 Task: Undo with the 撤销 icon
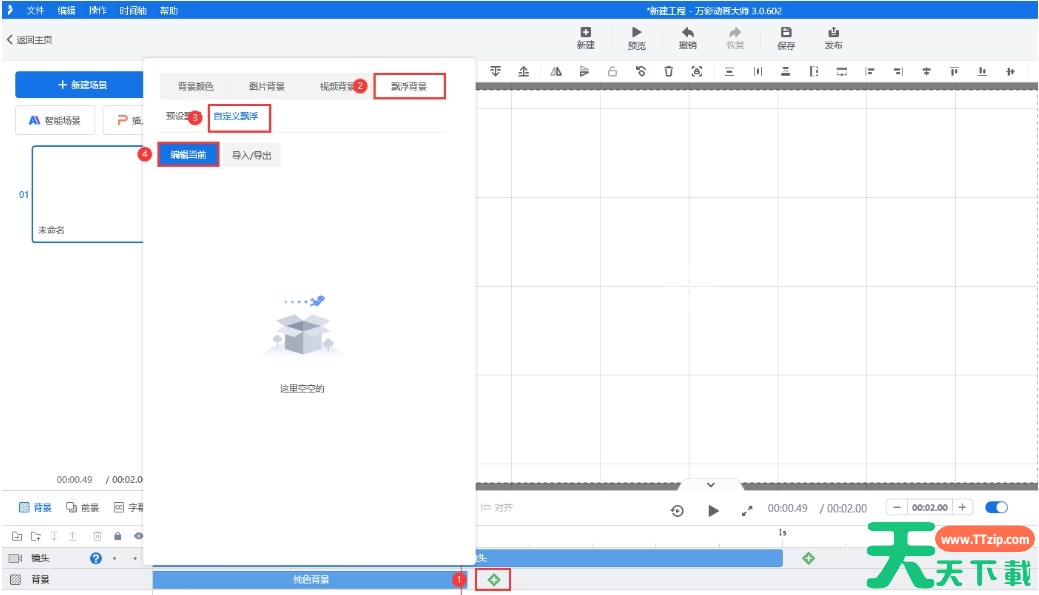click(x=688, y=38)
